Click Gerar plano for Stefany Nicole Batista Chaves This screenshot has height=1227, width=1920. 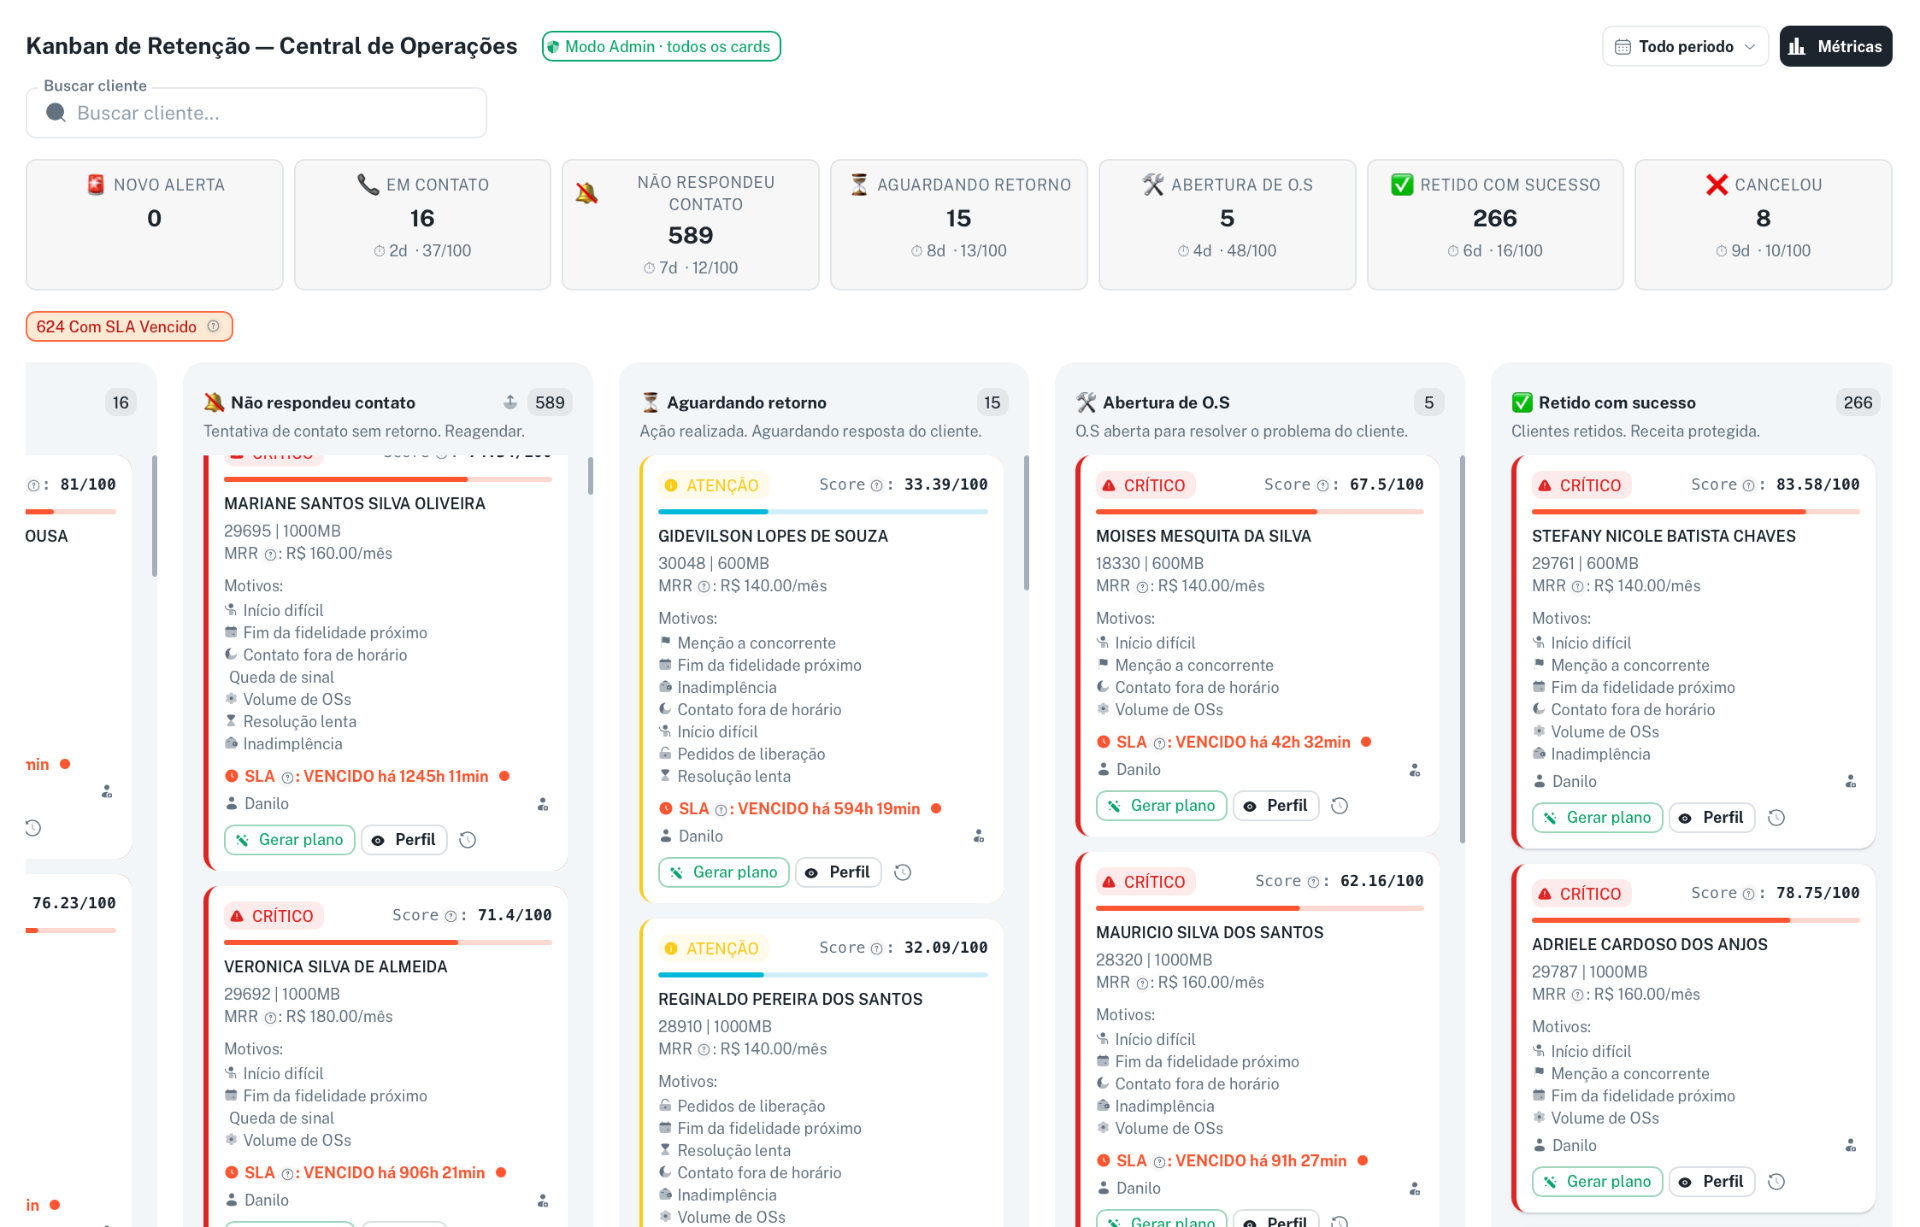(x=1597, y=817)
